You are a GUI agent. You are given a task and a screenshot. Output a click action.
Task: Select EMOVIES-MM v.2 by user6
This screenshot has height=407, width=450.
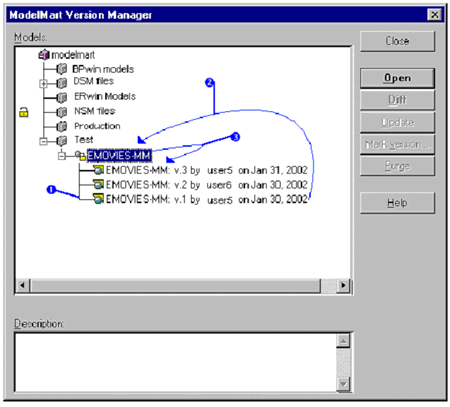[x=207, y=185]
